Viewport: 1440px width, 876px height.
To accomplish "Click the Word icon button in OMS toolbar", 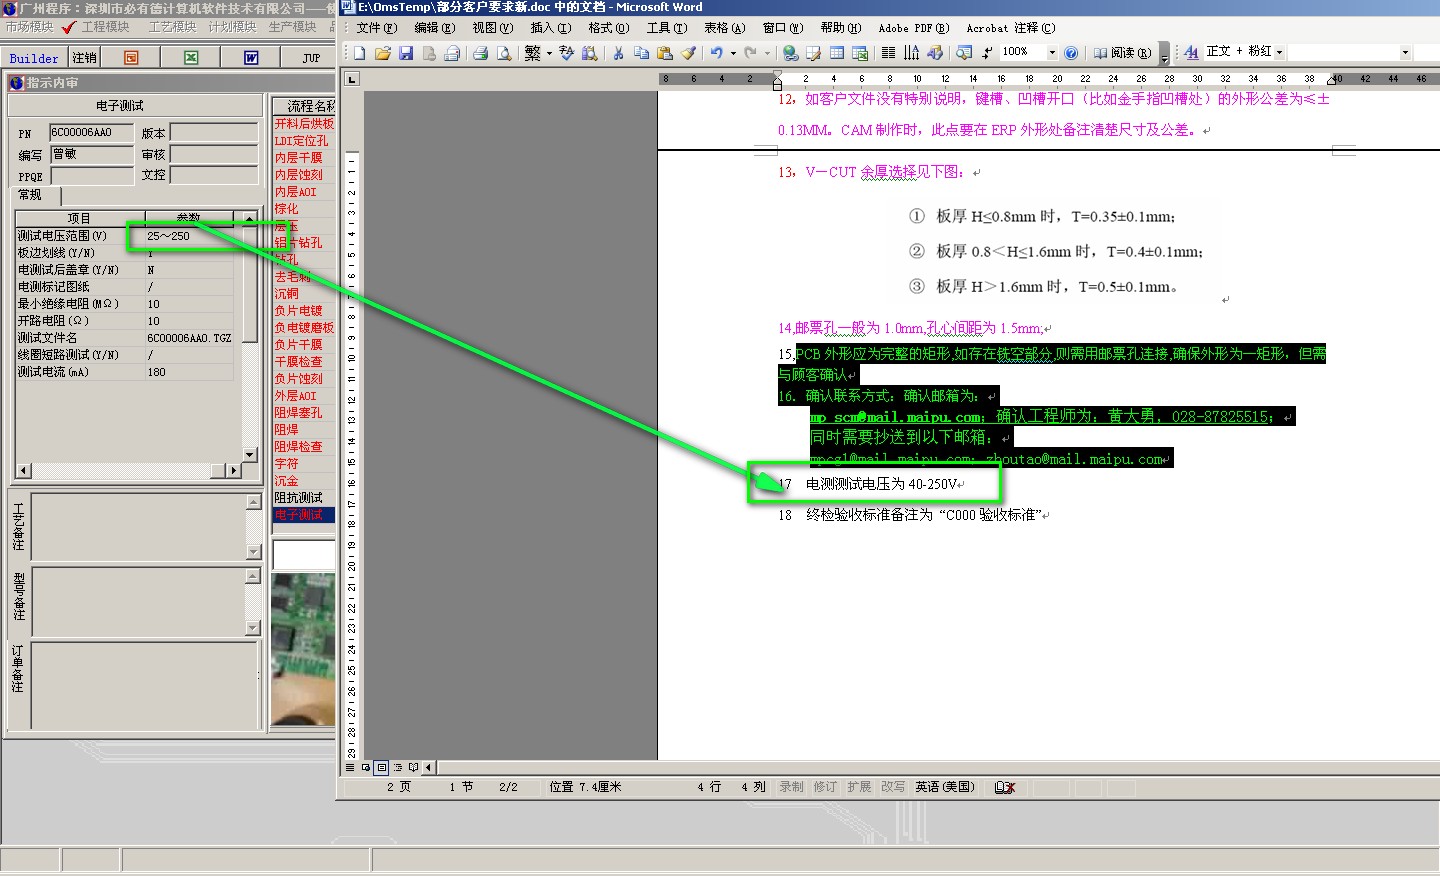I will 251,58.
